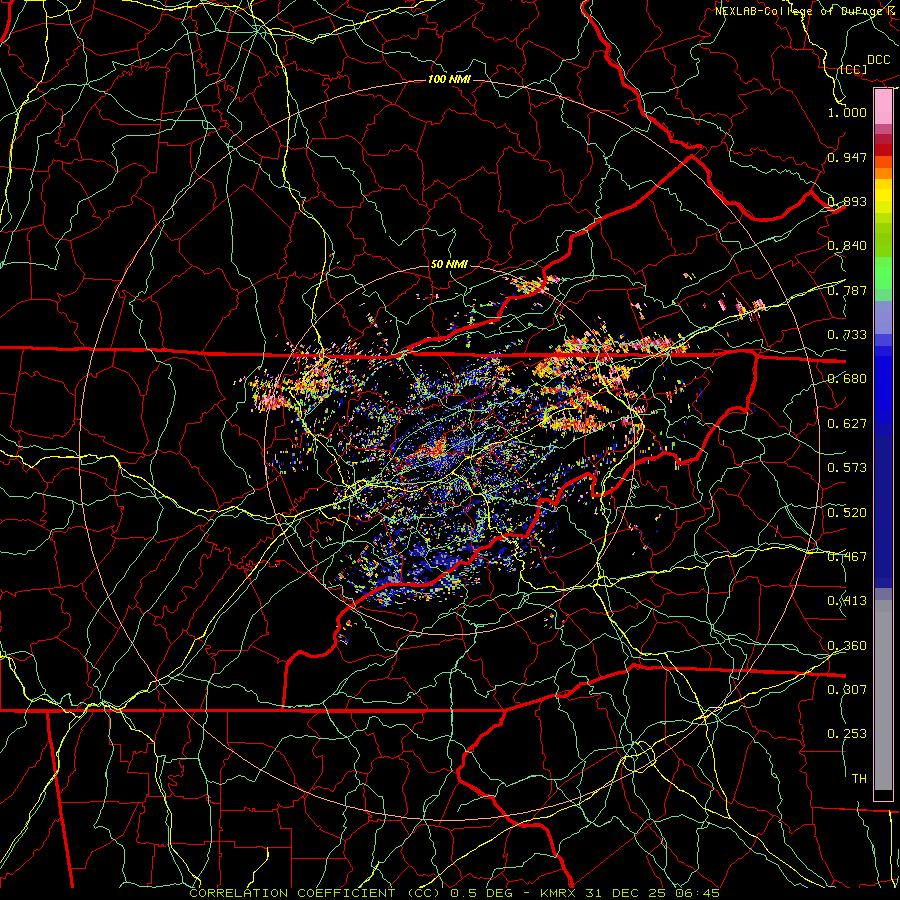Select the 0.573 legend value
The image size is (900, 900).
pyautogui.click(x=847, y=468)
